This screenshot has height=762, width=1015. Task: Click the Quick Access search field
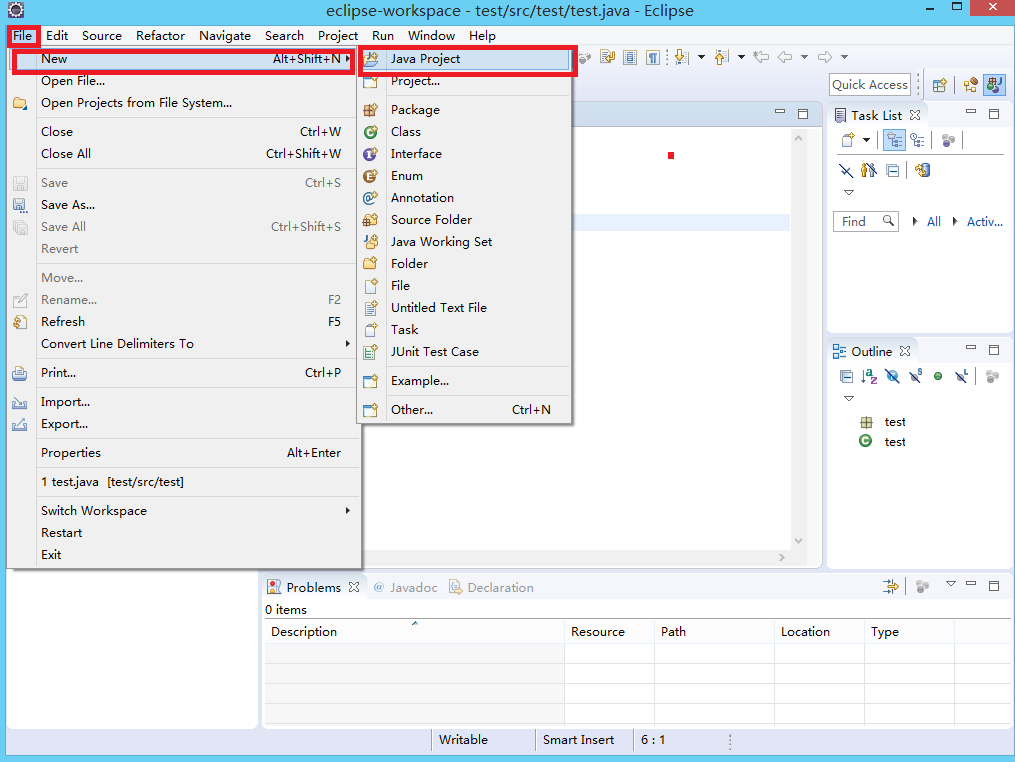(870, 85)
